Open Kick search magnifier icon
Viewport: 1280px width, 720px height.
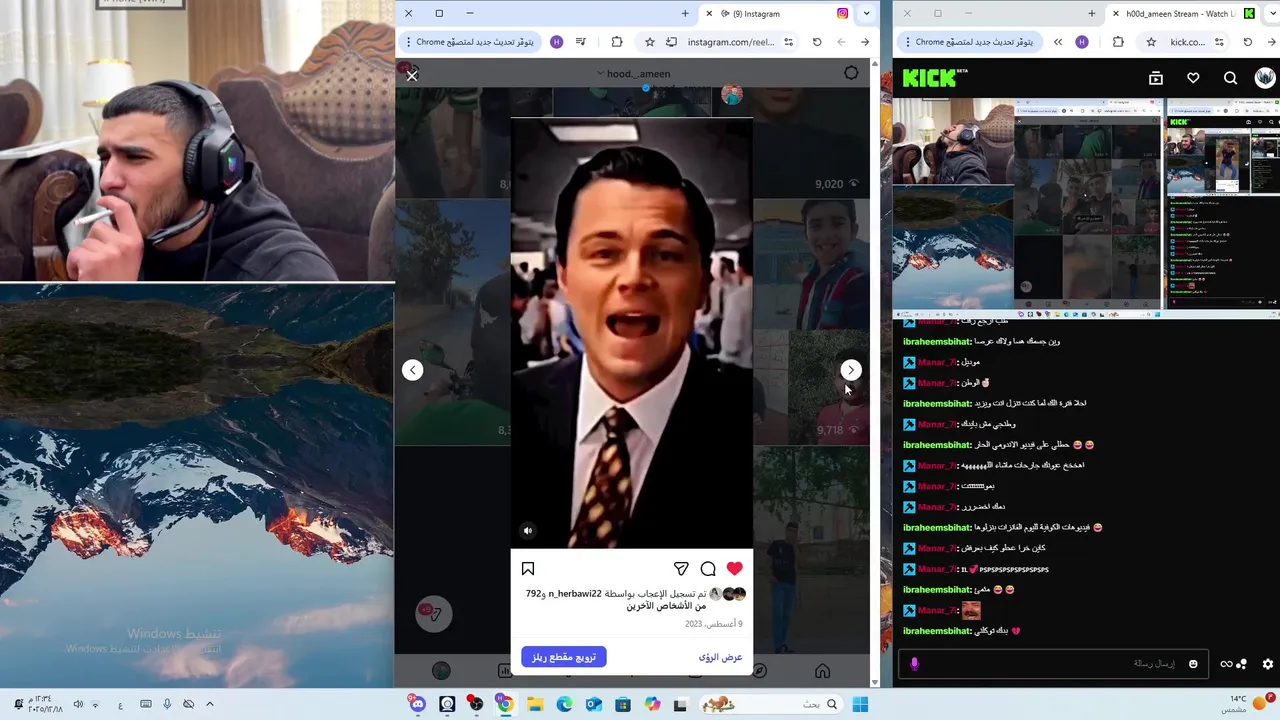pos(1230,78)
